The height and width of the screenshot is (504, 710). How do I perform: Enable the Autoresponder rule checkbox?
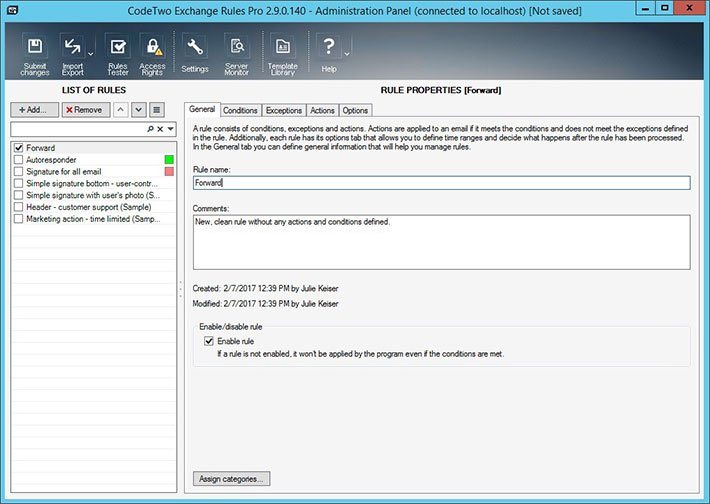tap(19, 159)
